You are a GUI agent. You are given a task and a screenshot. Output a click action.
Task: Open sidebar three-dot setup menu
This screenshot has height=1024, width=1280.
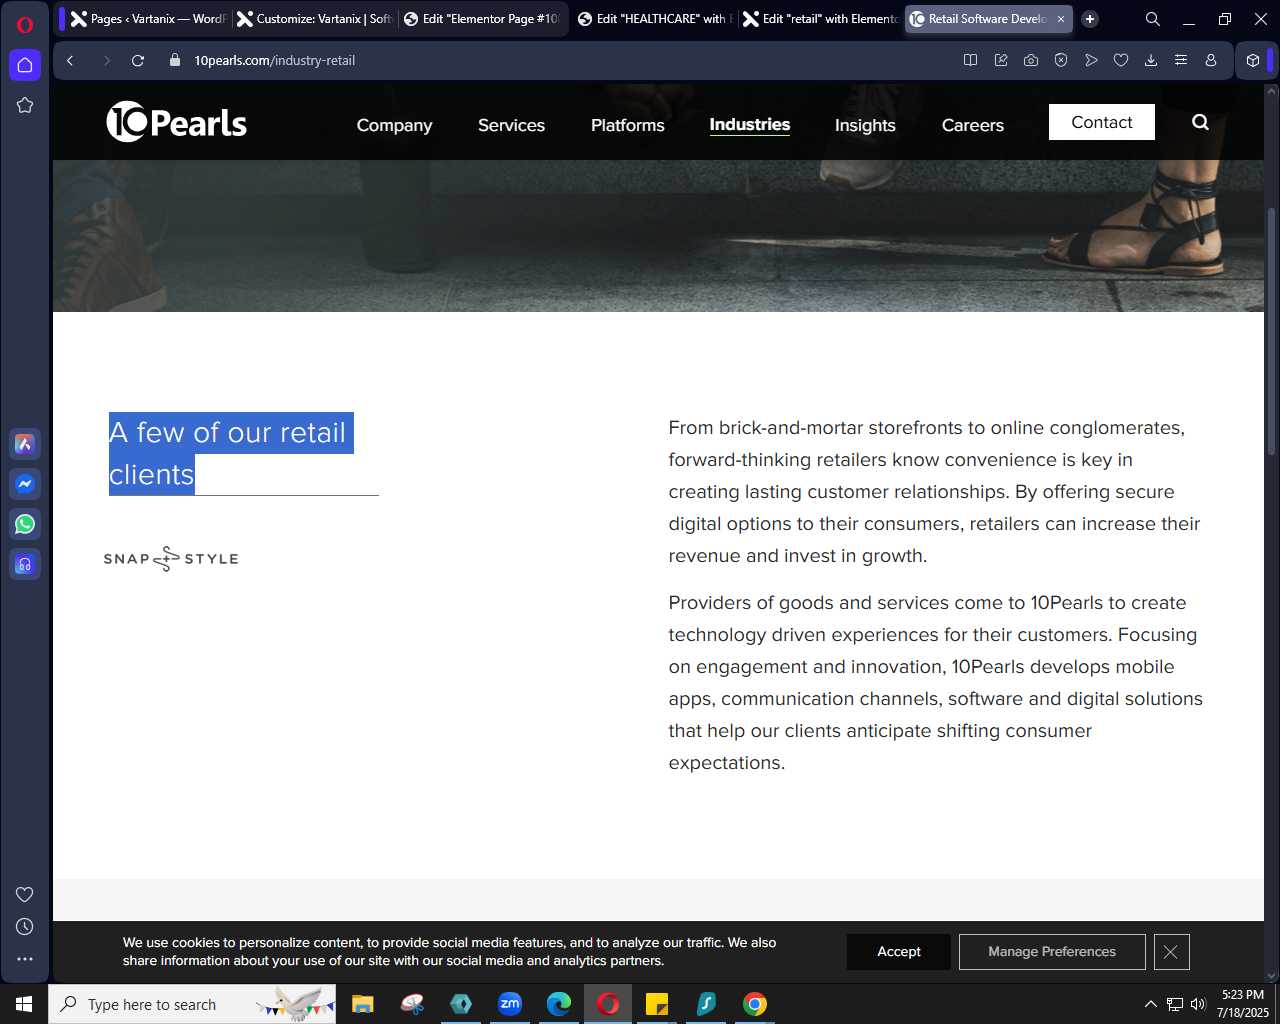[25, 959]
